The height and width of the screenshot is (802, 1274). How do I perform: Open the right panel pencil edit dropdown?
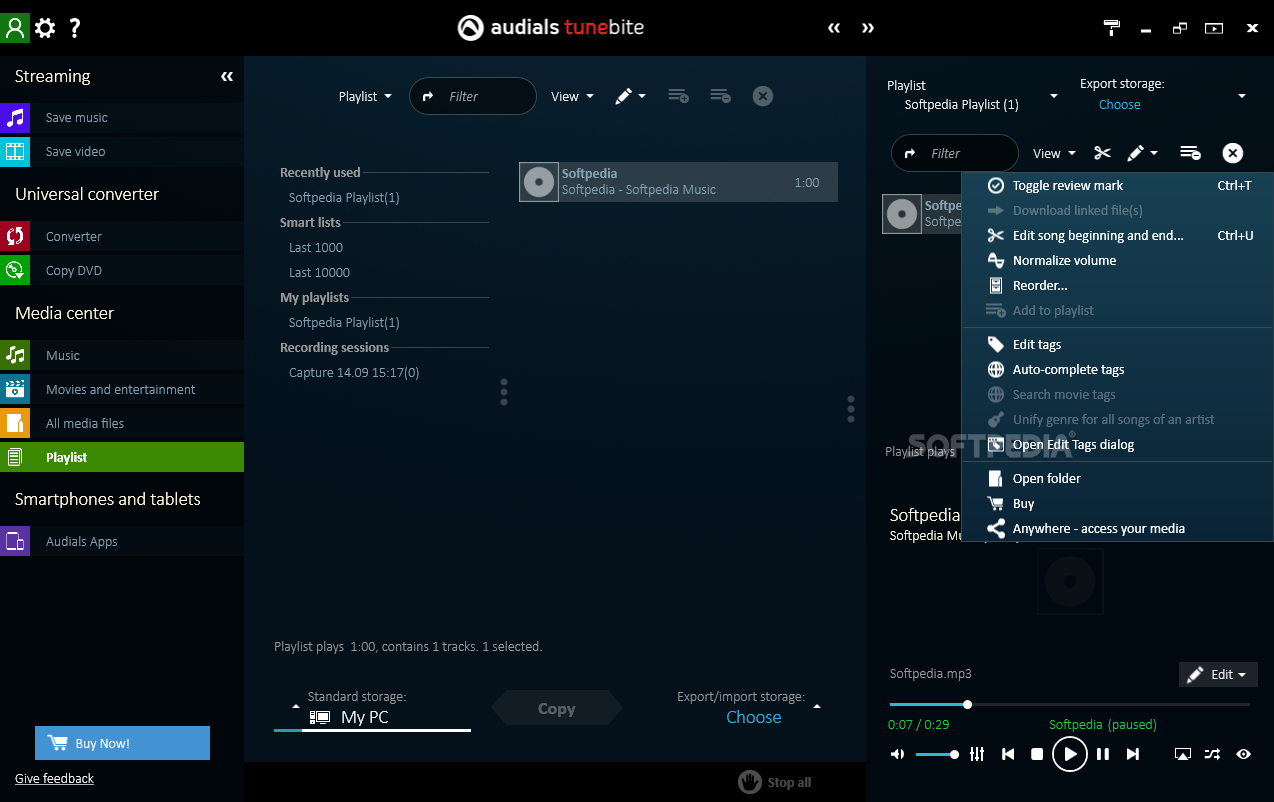click(1142, 153)
